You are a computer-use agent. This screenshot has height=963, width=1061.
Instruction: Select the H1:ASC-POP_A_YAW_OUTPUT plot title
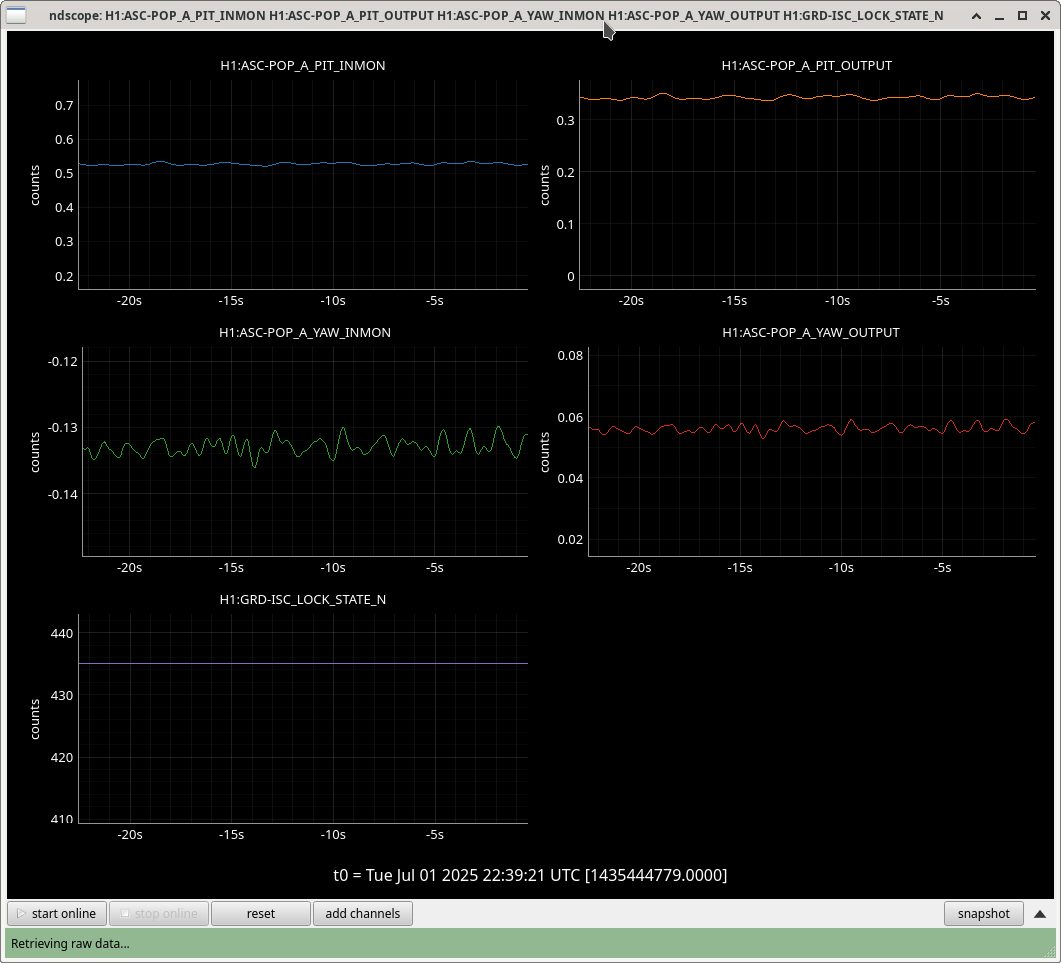(811, 332)
